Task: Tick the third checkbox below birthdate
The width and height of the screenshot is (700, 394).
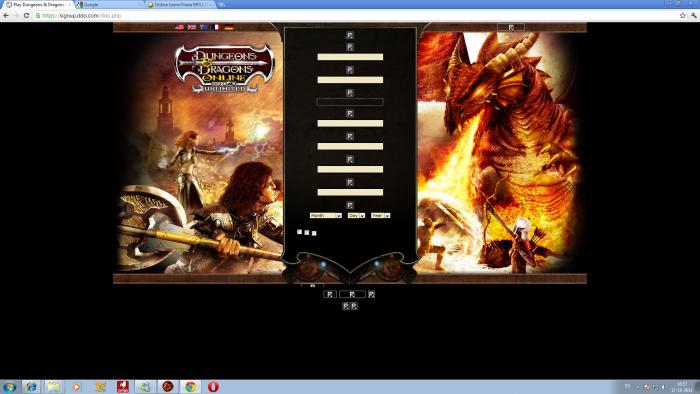Action: (x=314, y=233)
